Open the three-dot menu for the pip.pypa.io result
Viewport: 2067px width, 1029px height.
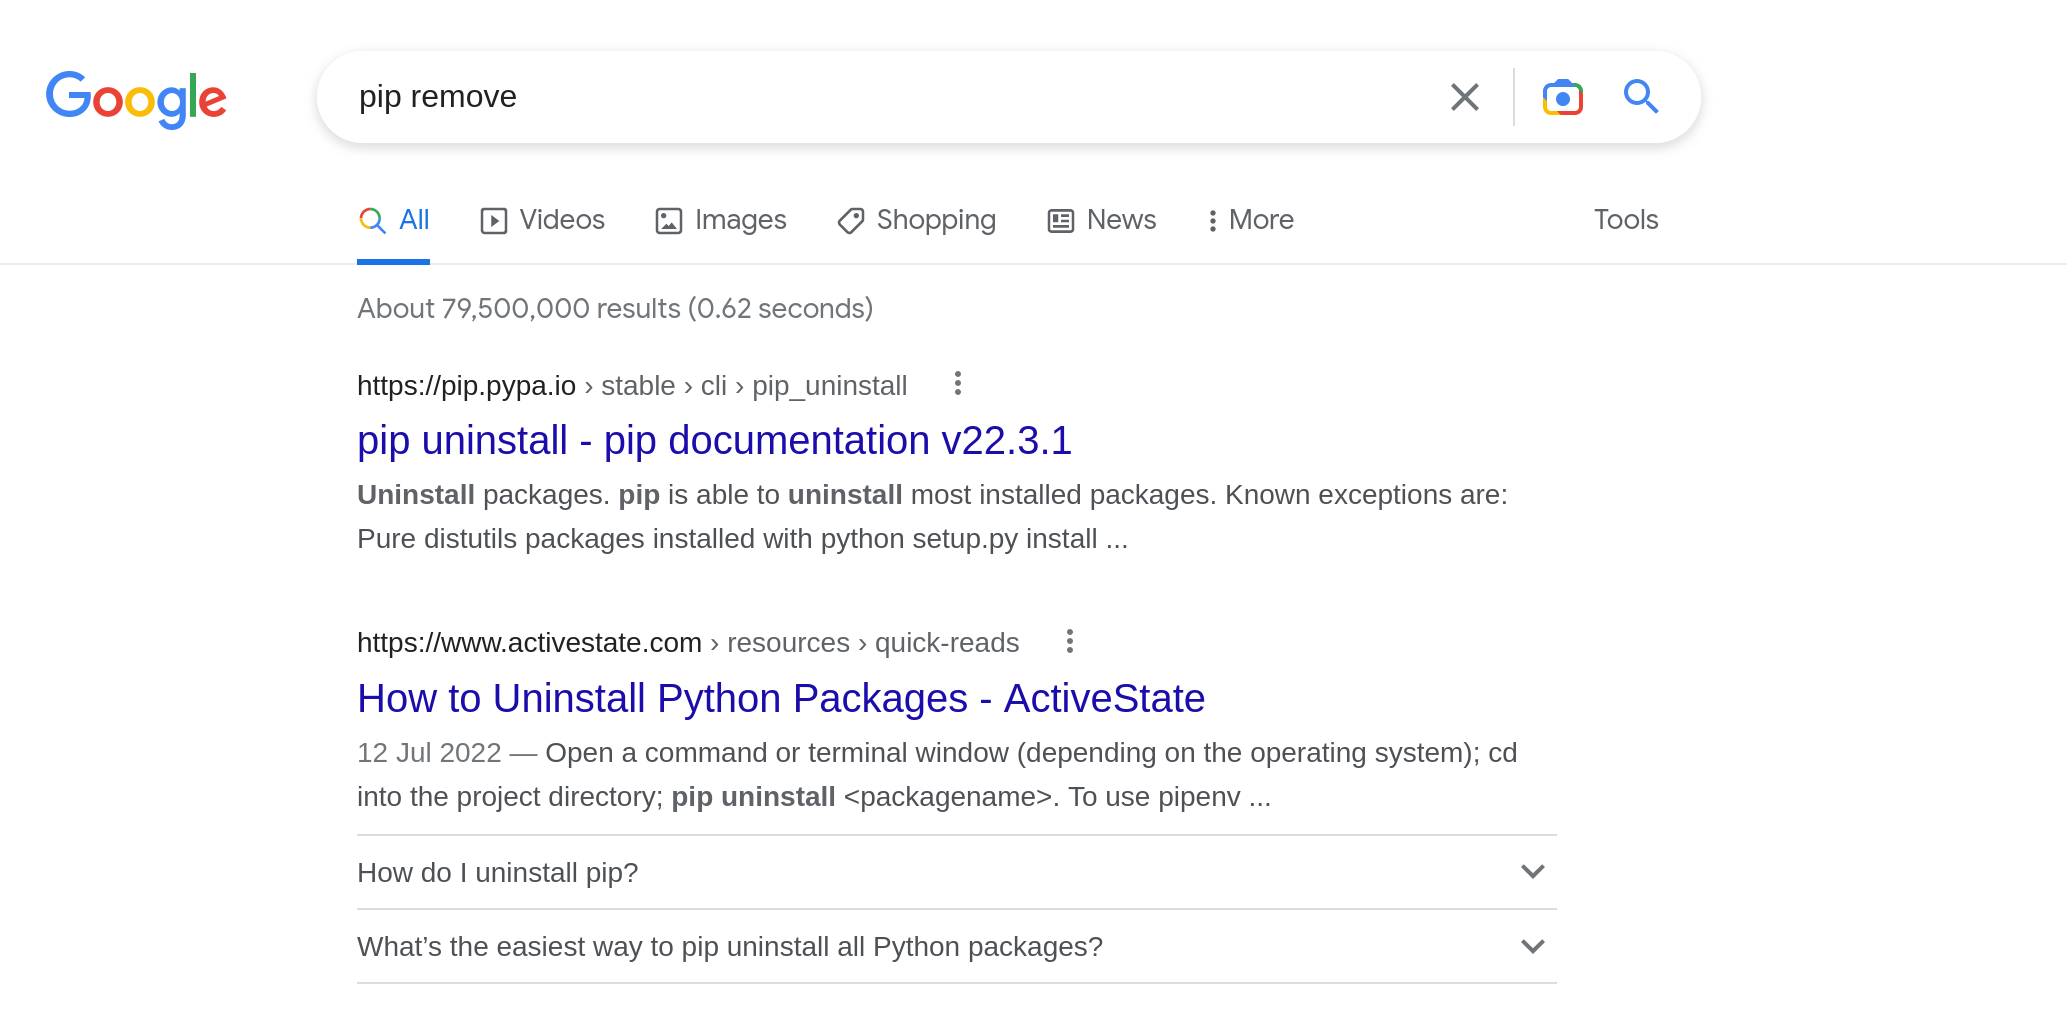click(x=958, y=384)
